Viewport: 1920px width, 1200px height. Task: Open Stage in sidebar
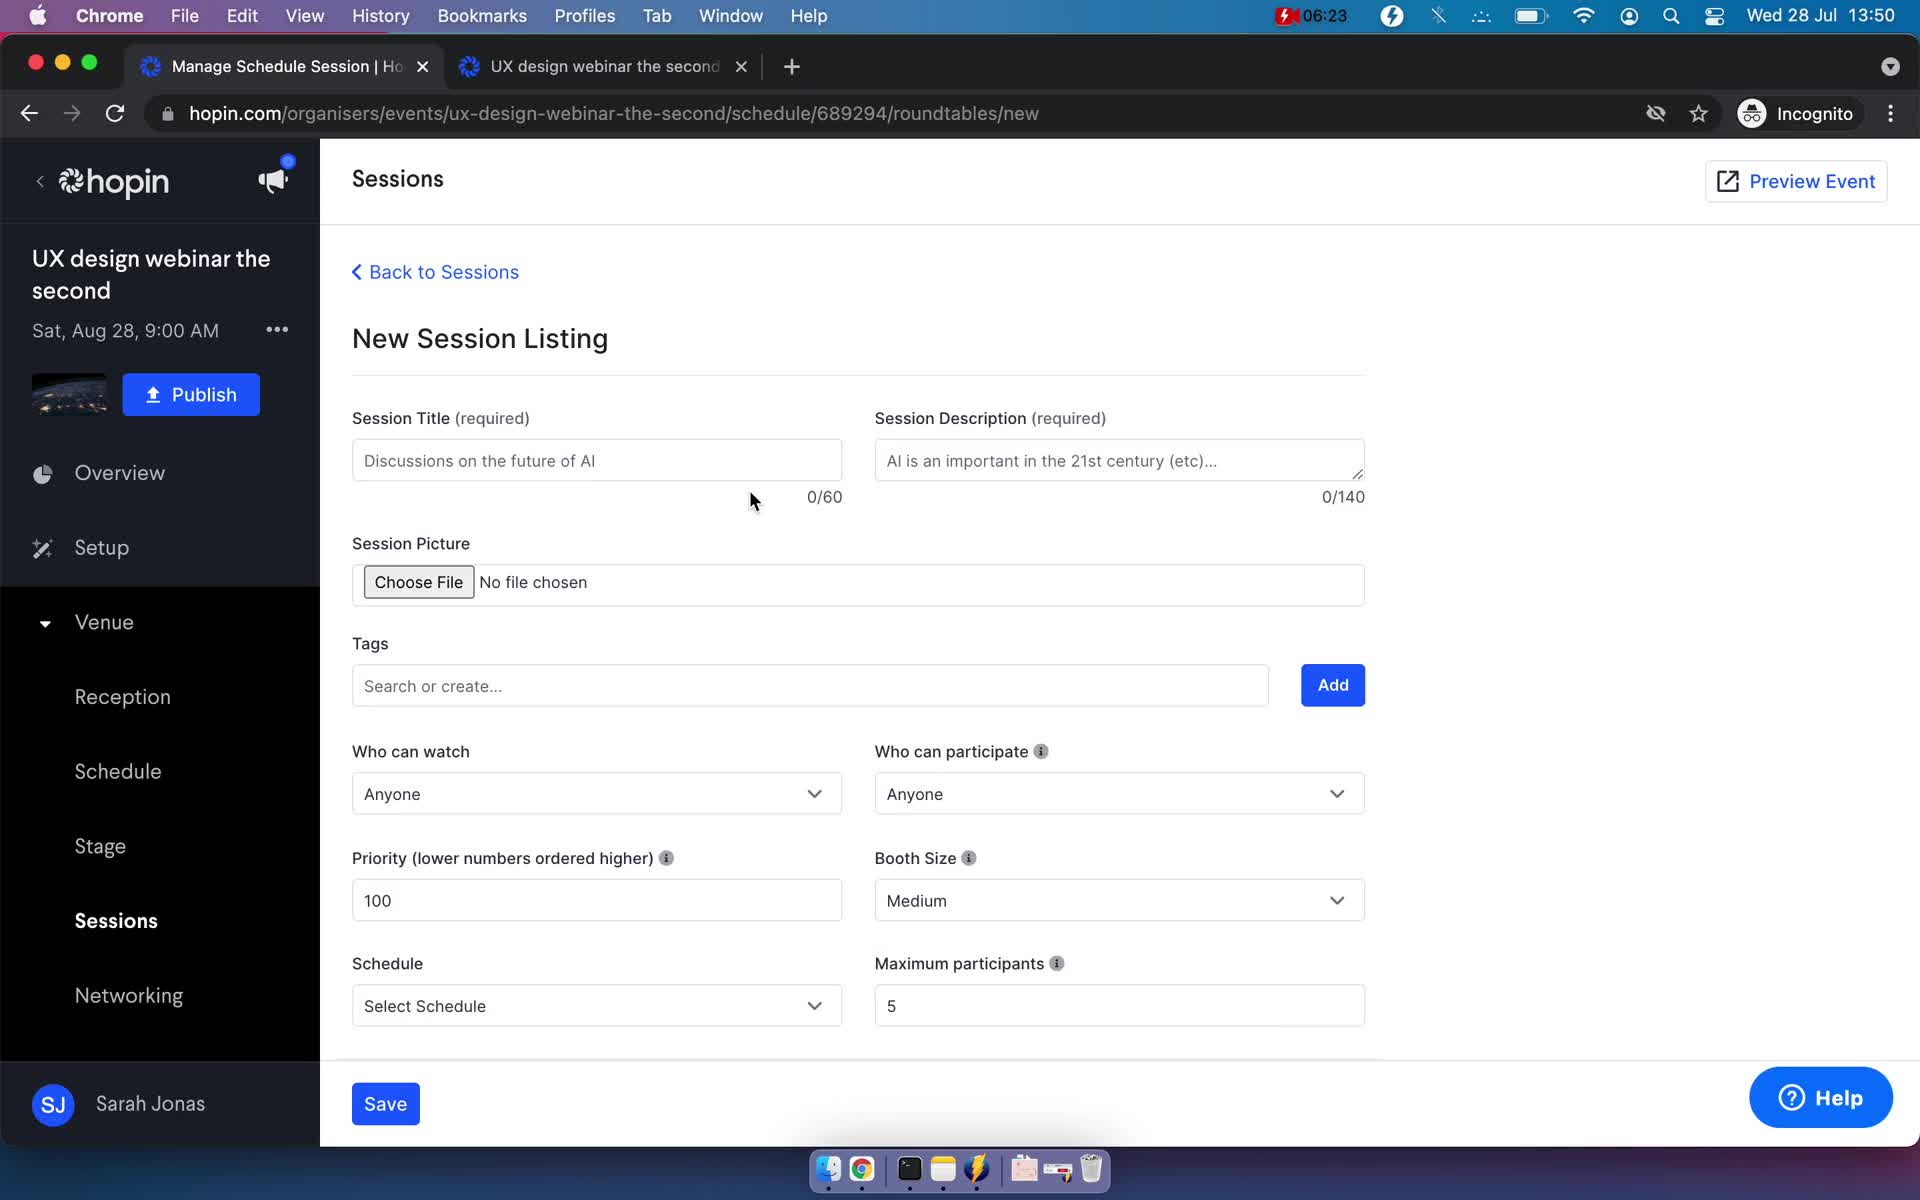pos(100,847)
